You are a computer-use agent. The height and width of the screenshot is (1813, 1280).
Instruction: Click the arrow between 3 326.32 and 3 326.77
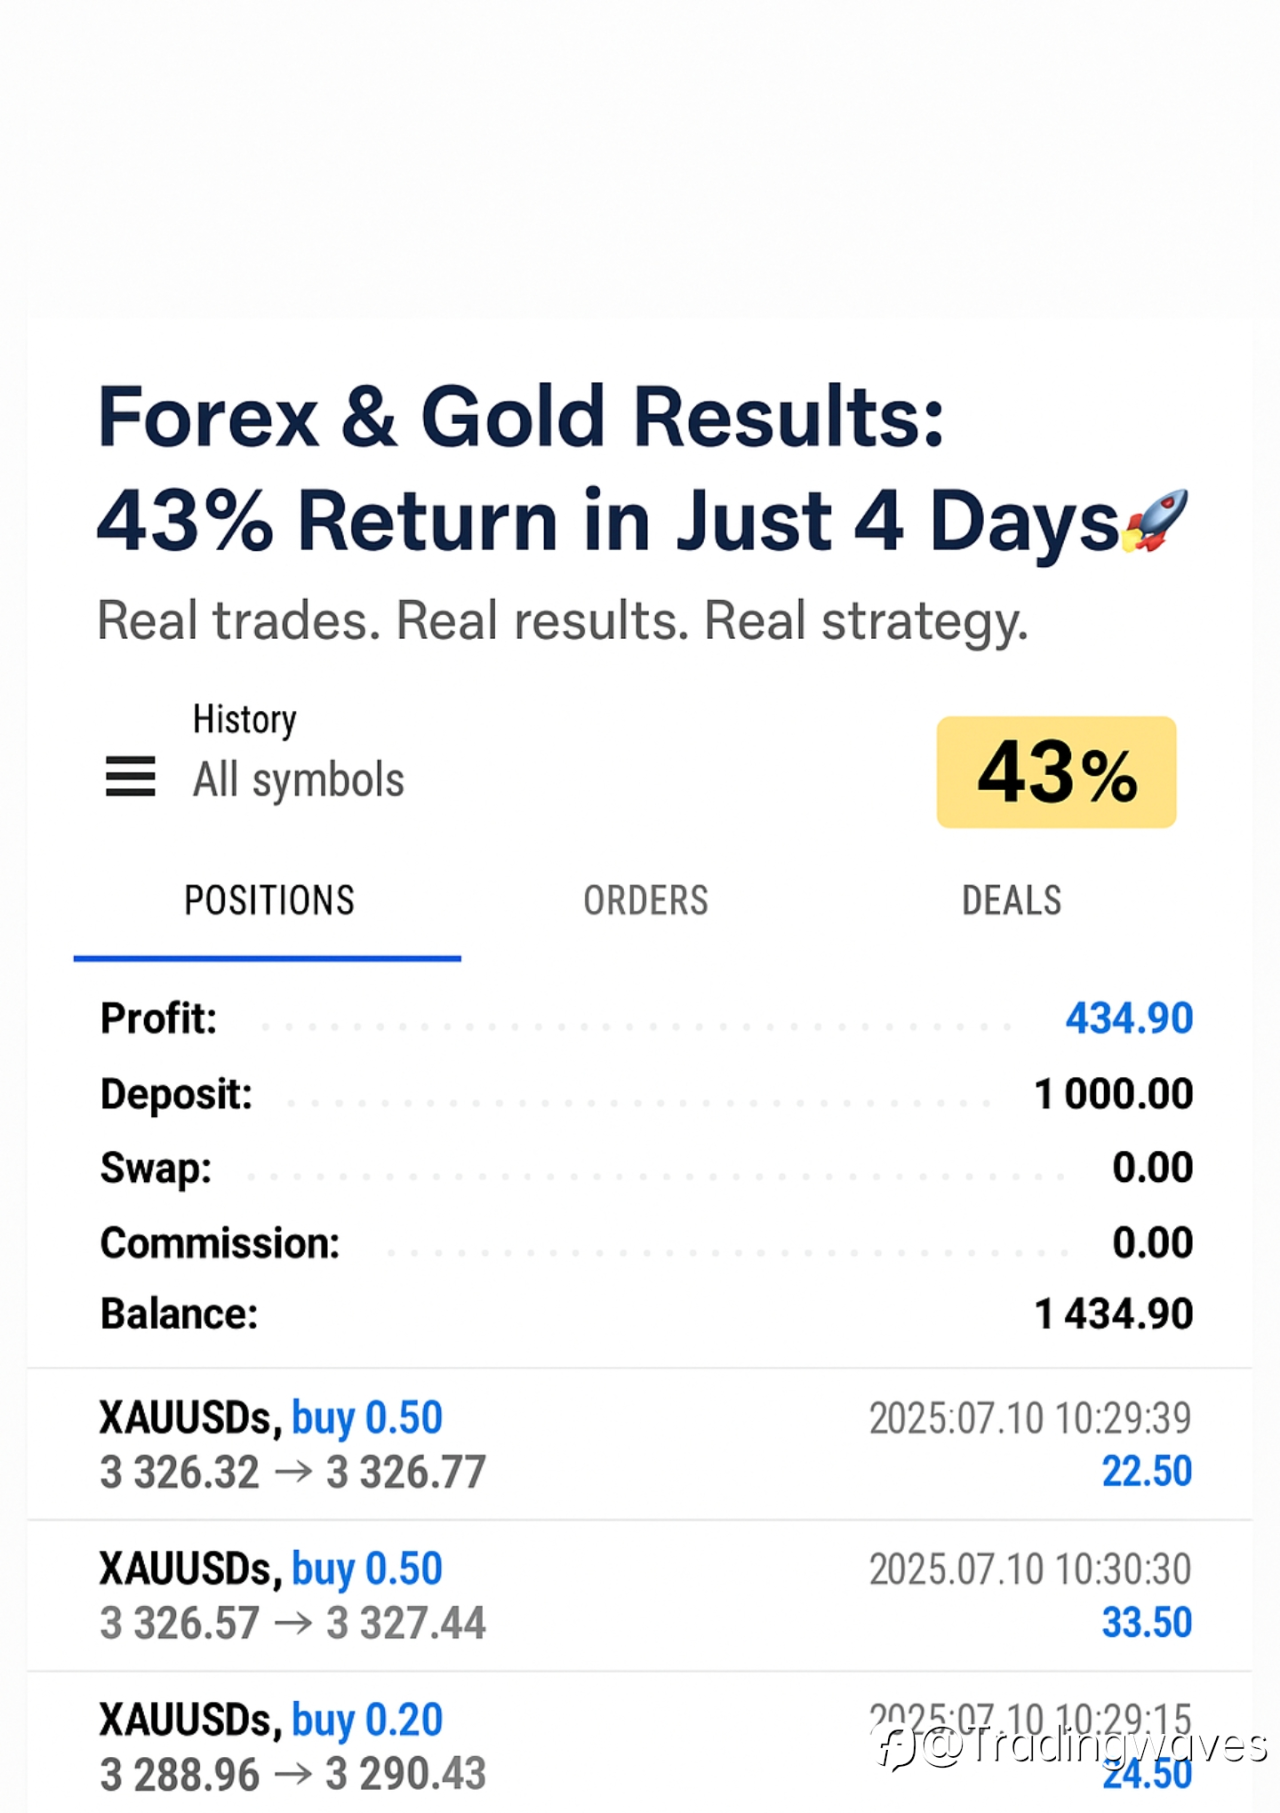click(x=293, y=1472)
